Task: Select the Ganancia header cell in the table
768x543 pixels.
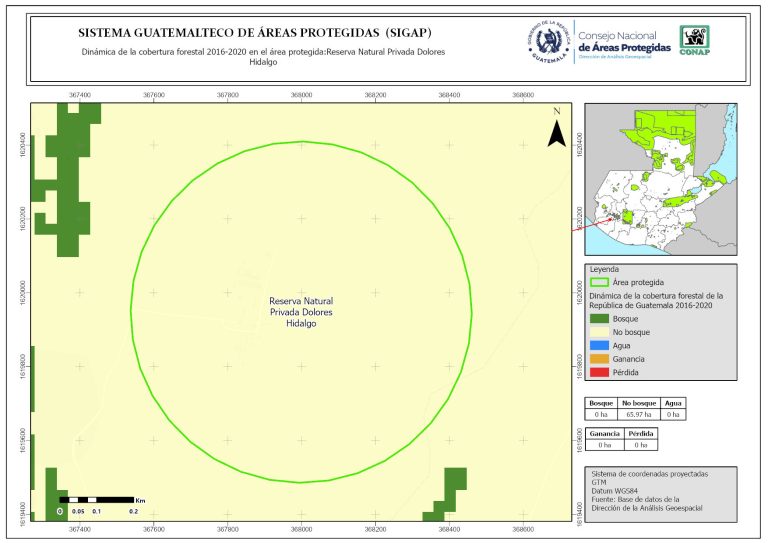Action: tap(604, 433)
